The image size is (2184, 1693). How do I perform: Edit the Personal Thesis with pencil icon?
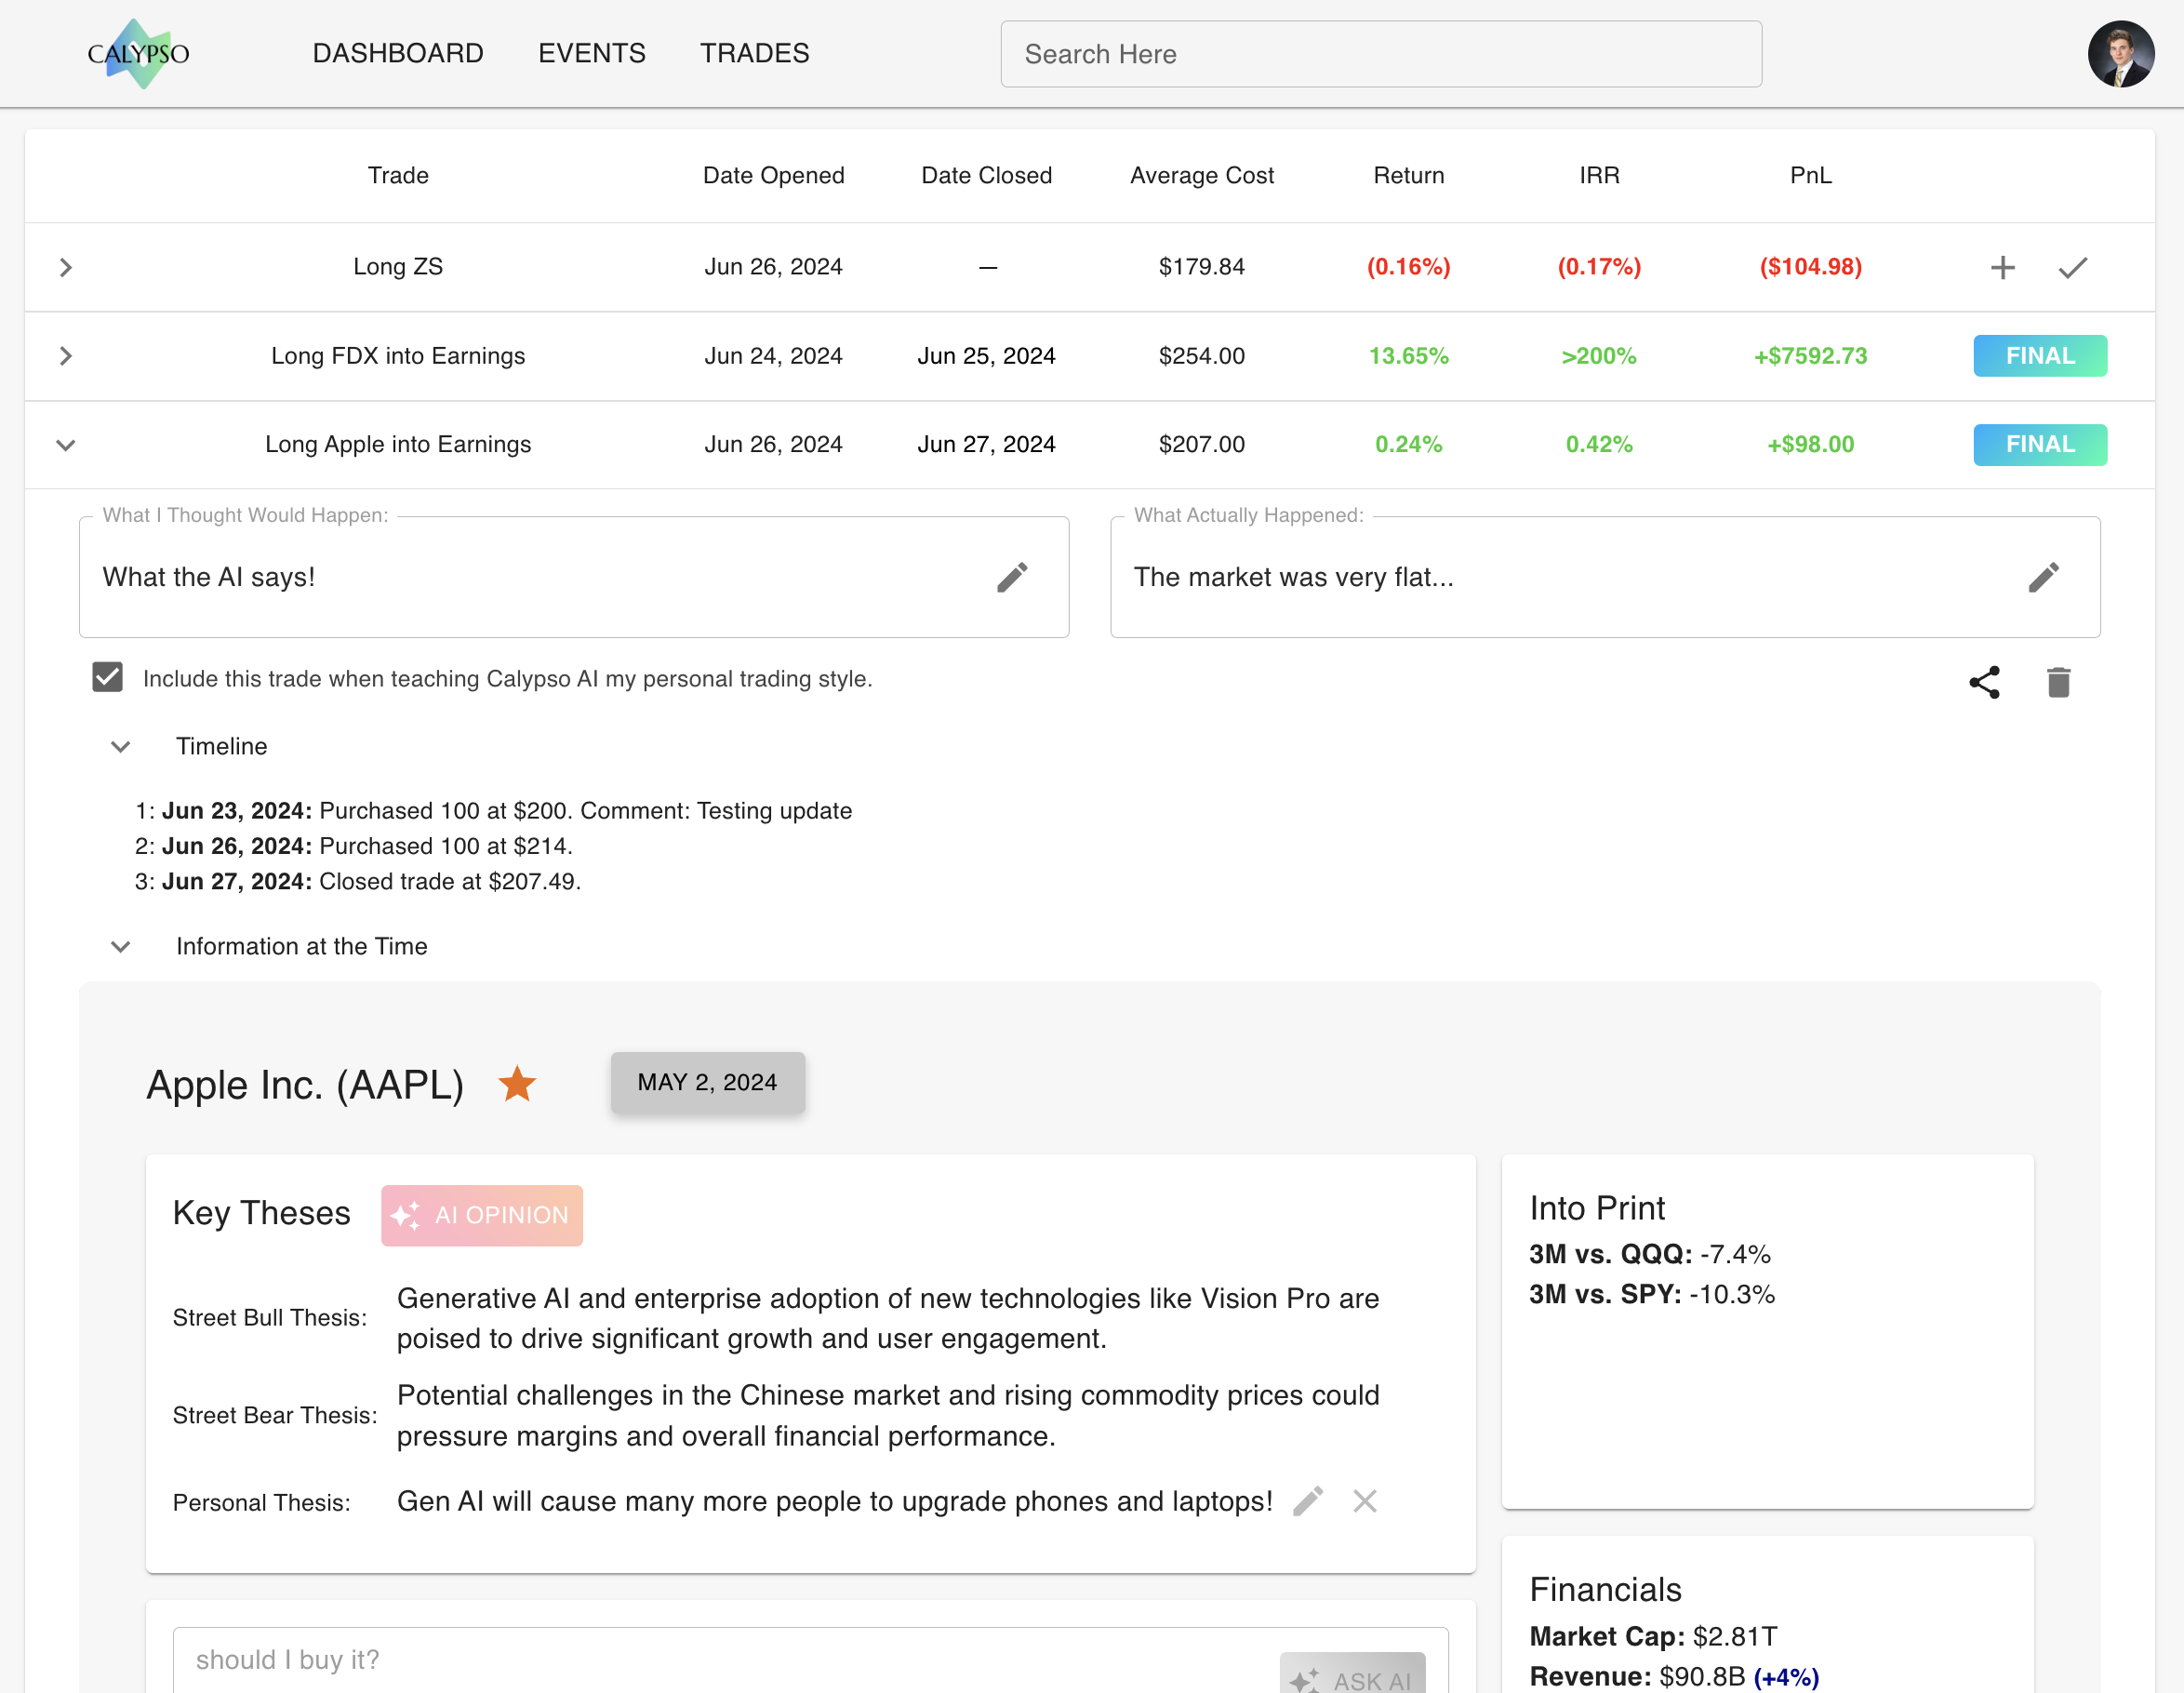coord(1308,1501)
